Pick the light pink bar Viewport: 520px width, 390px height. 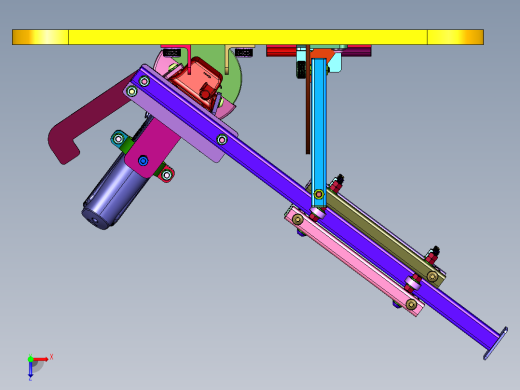354,261
